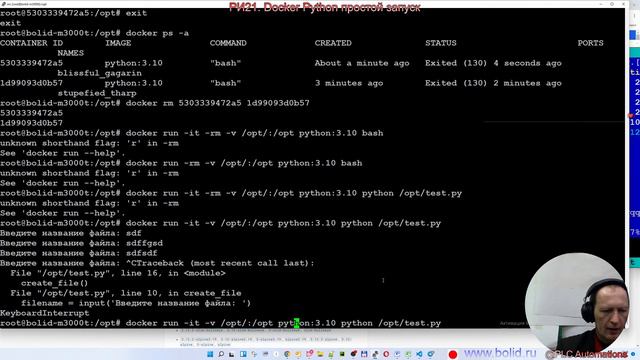Click the input value 'sdffgsd'
This screenshot has width=640, height=360.
[144, 243]
